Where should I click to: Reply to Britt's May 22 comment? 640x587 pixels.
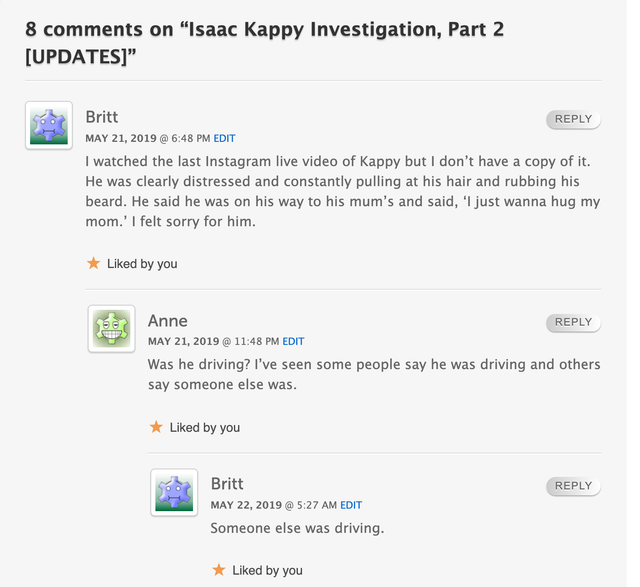click(x=573, y=486)
